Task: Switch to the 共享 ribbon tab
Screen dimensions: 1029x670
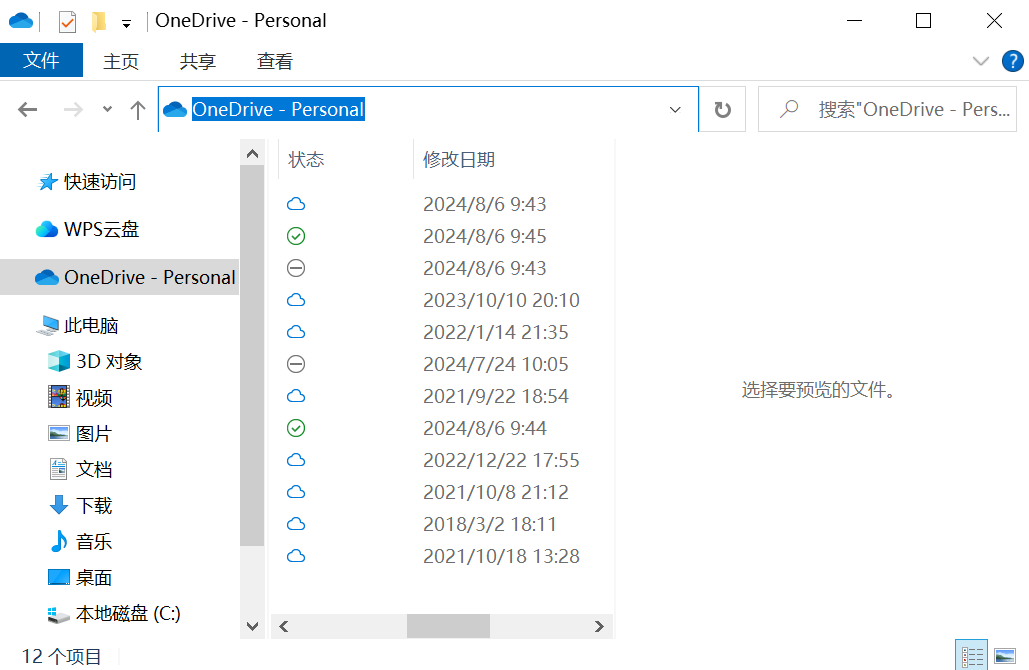Action: click(x=197, y=61)
